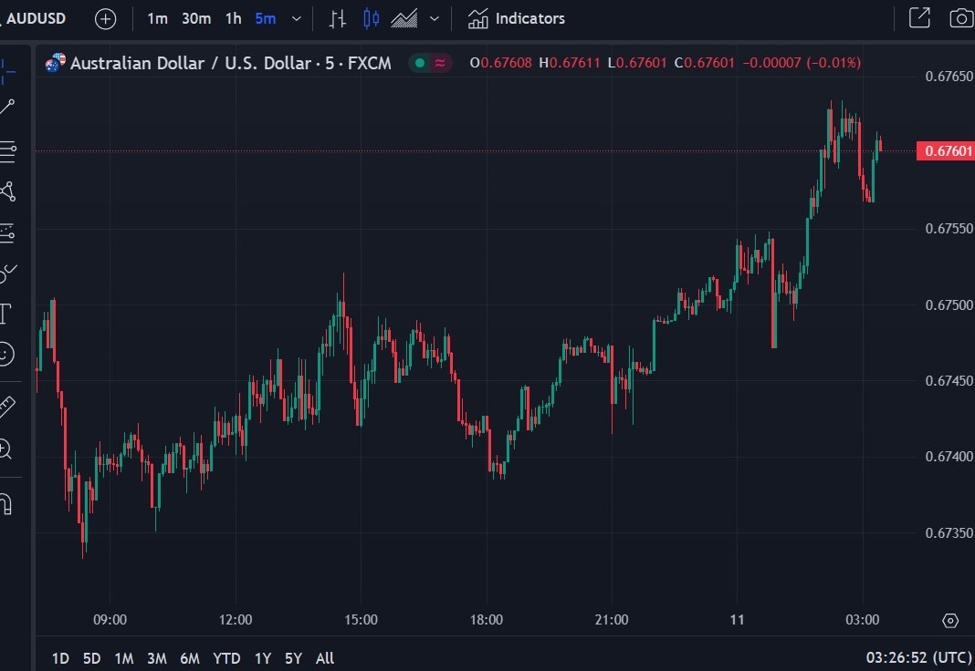Set the date range to YTD
975x671 pixels.
pyautogui.click(x=226, y=658)
